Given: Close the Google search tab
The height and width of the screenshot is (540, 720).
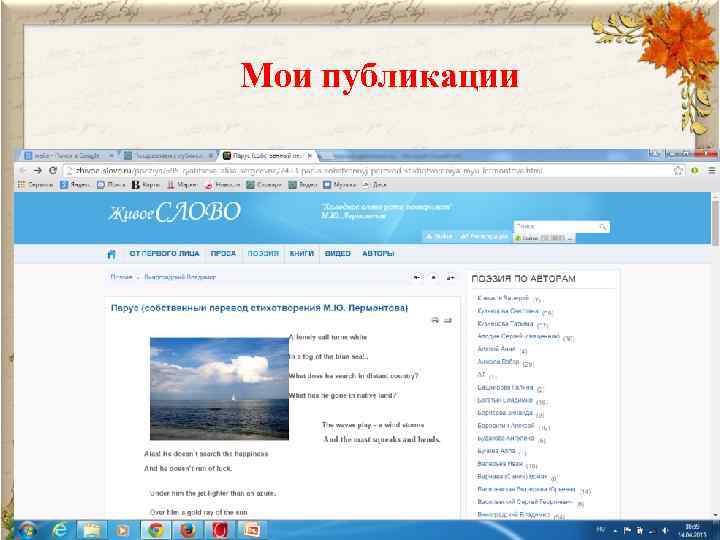Looking at the screenshot, I should (111, 156).
